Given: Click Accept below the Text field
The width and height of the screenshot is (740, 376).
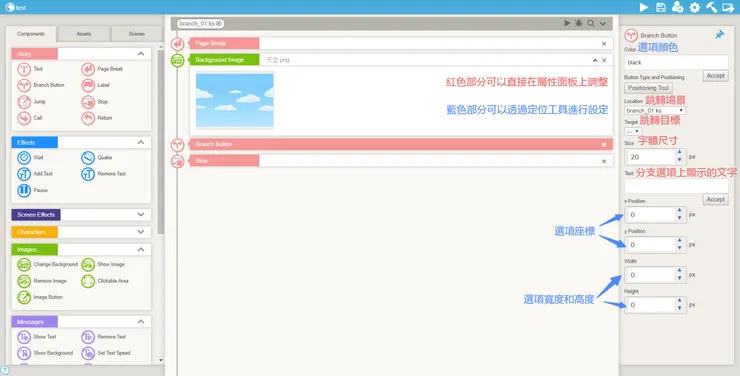Looking at the screenshot, I should [x=715, y=200].
